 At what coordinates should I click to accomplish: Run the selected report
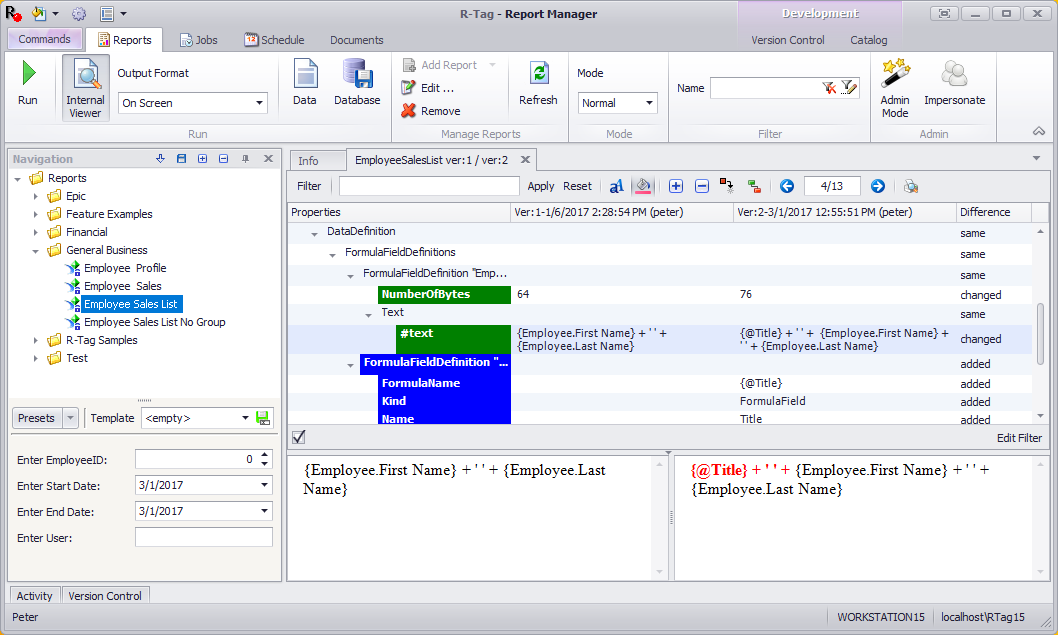coord(28,82)
